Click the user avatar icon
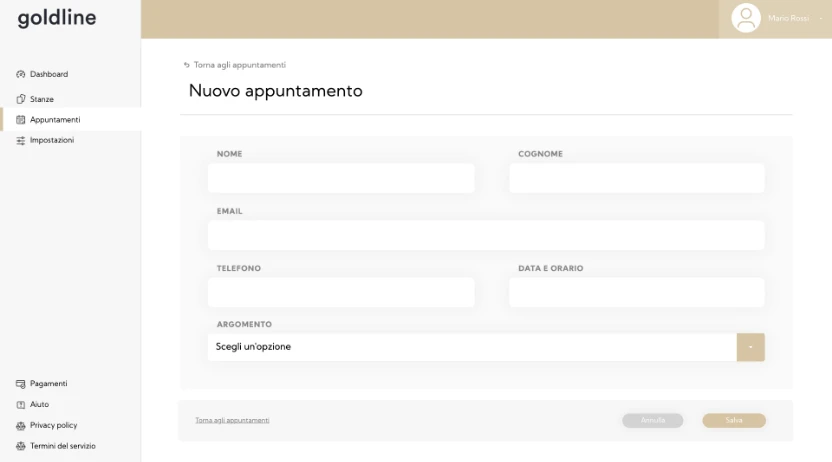The width and height of the screenshot is (832, 462). coord(746,18)
